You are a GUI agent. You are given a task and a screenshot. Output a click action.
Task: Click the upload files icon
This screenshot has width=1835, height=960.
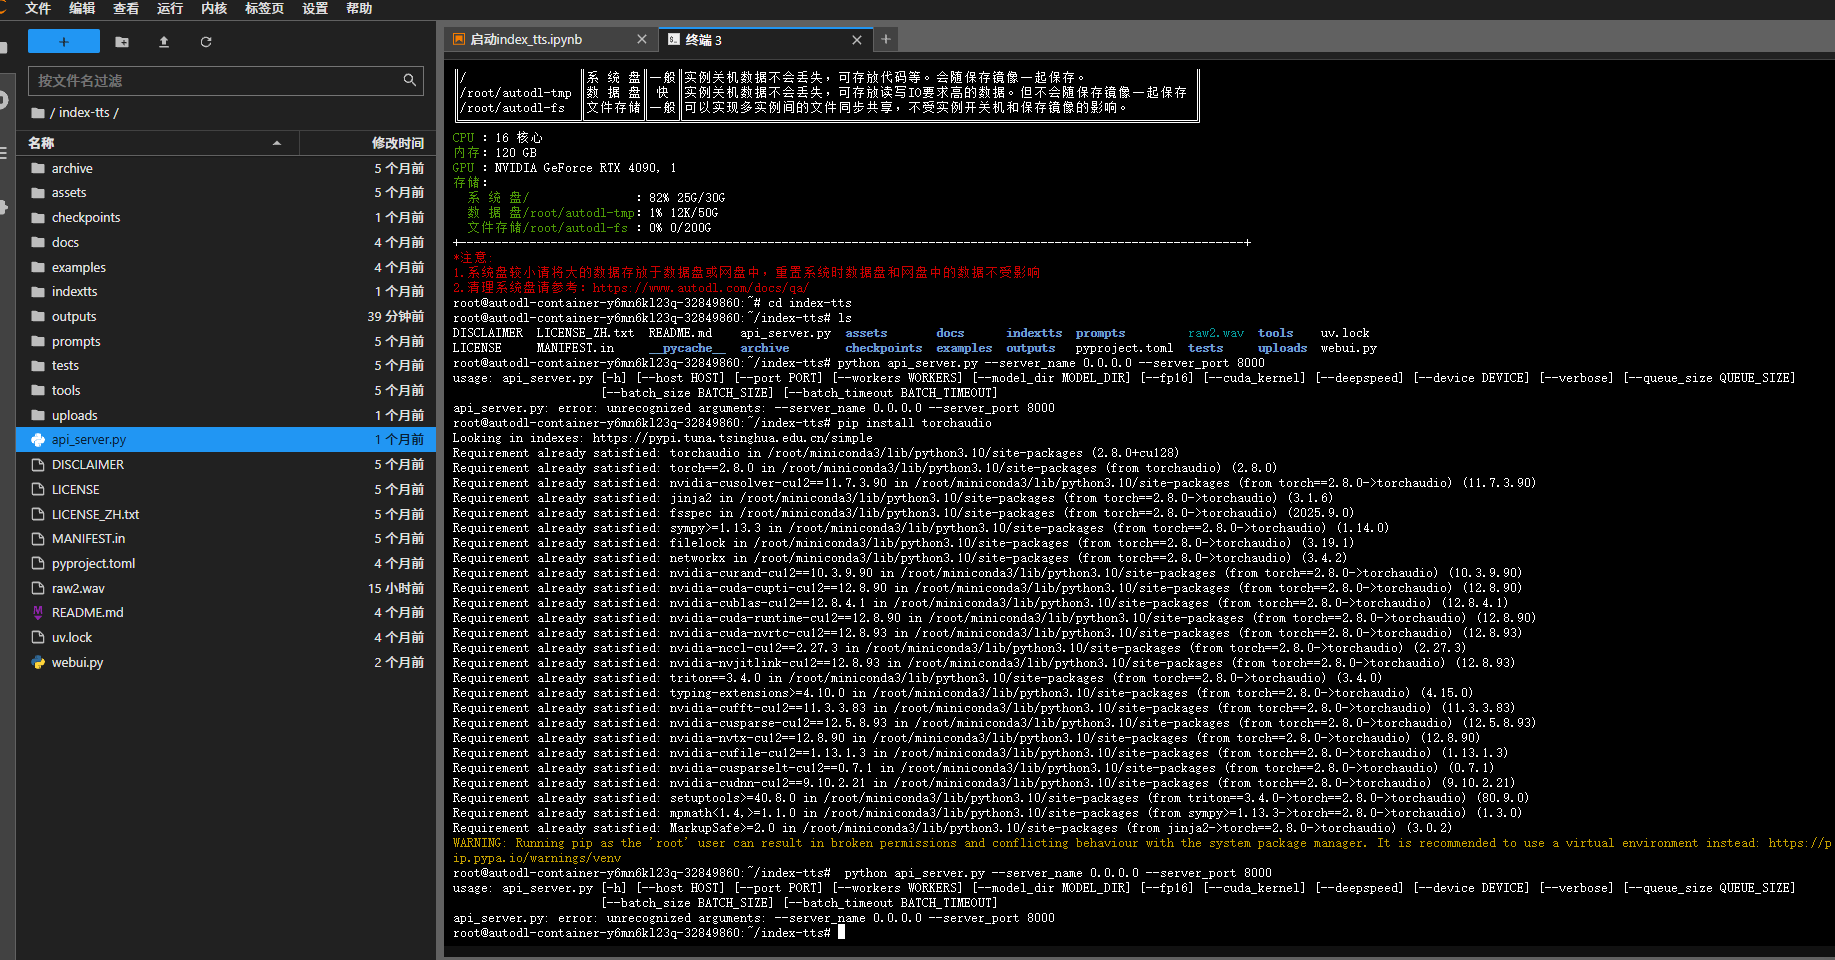pos(164,42)
